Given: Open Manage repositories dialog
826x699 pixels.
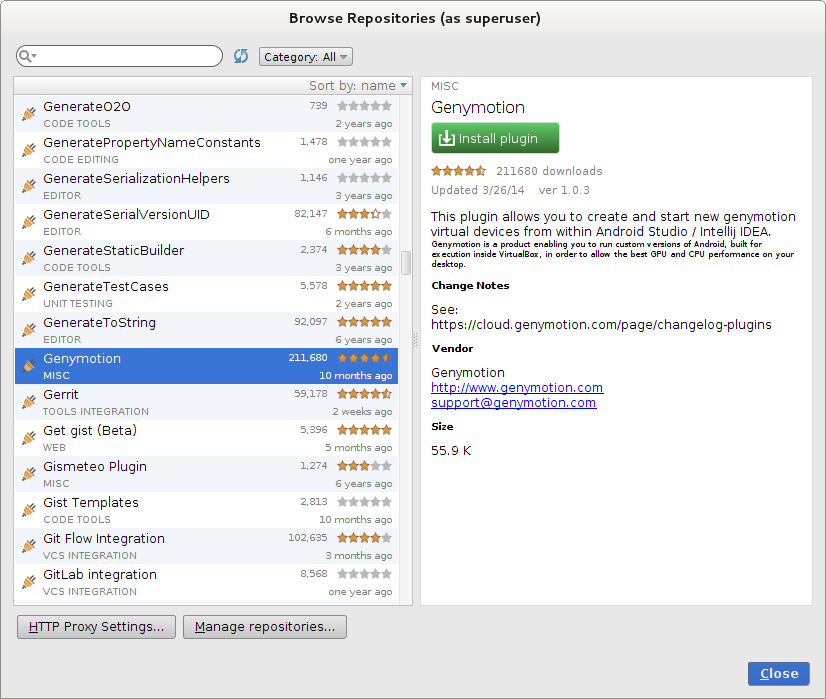Looking at the screenshot, I should tap(265, 627).
